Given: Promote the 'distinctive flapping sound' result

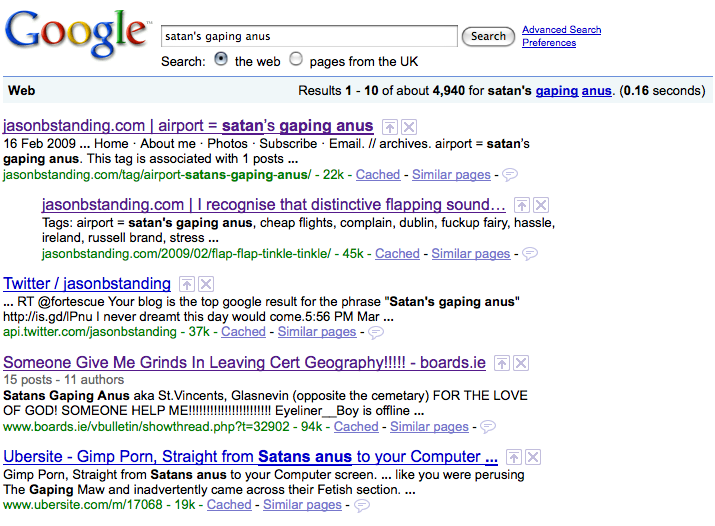Looking at the screenshot, I should [x=522, y=205].
